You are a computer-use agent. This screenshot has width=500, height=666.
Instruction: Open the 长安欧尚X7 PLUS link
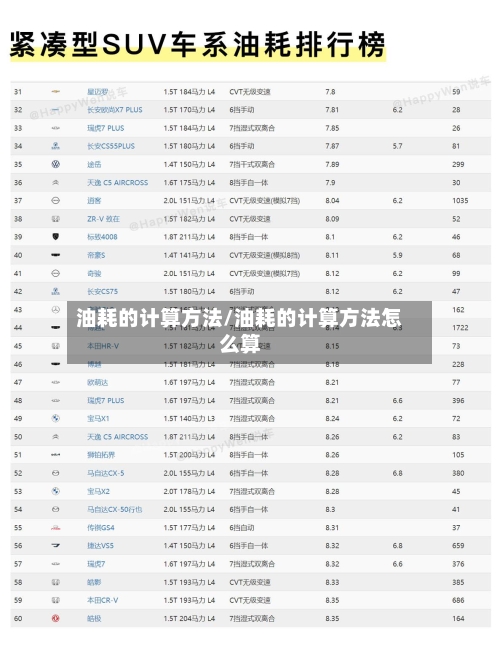115,110
